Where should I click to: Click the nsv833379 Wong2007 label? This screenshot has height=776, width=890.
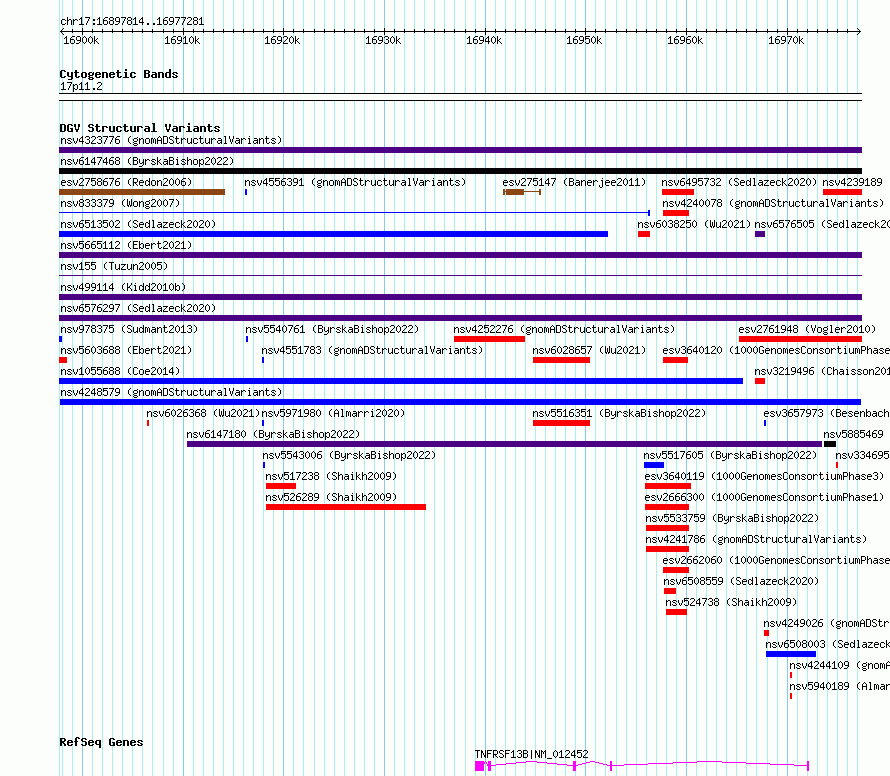pos(120,203)
